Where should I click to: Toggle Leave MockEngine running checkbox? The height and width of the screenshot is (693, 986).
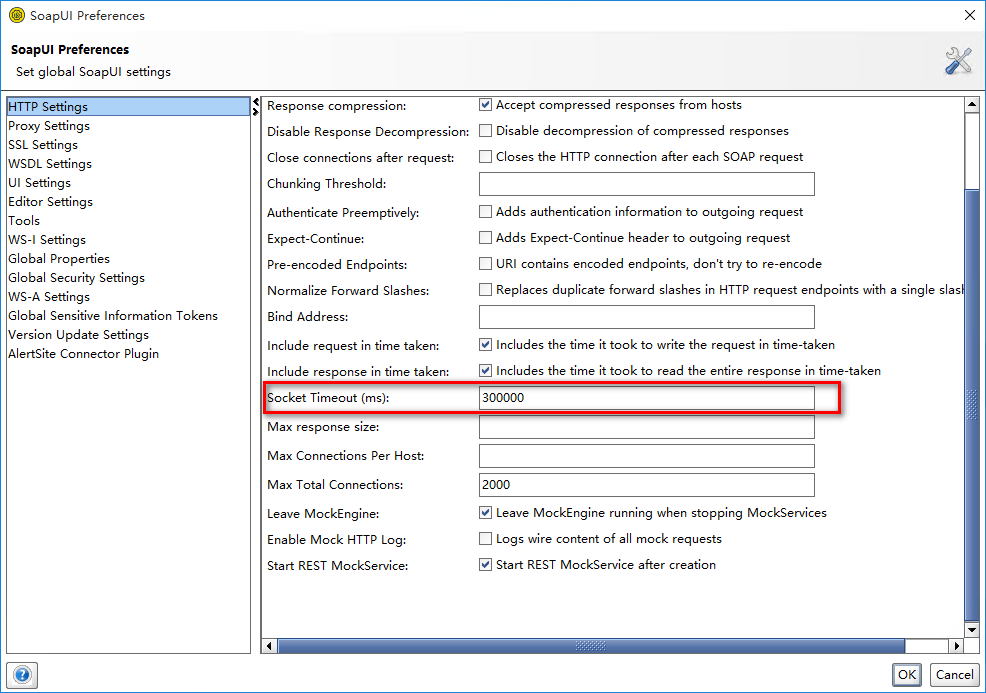[485, 513]
